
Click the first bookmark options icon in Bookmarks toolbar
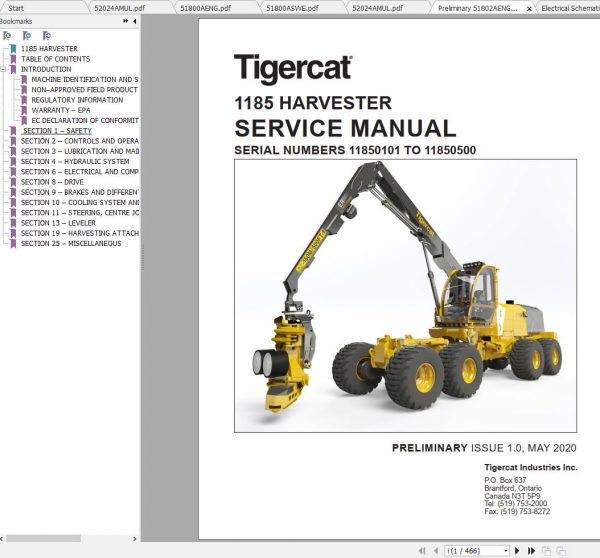coord(7,36)
